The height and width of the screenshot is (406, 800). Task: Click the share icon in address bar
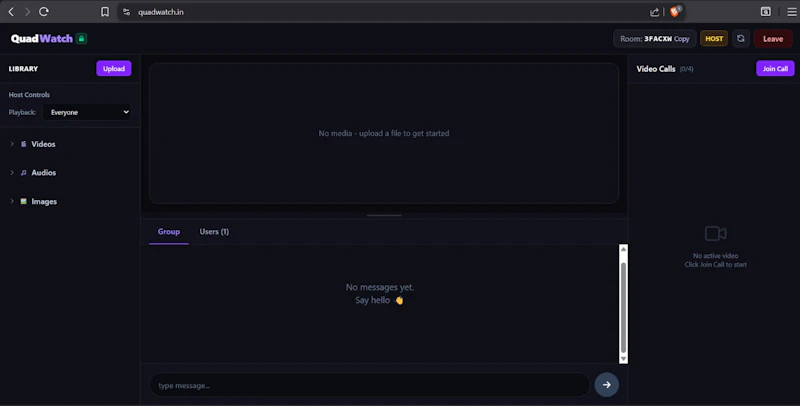coord(654,12)
